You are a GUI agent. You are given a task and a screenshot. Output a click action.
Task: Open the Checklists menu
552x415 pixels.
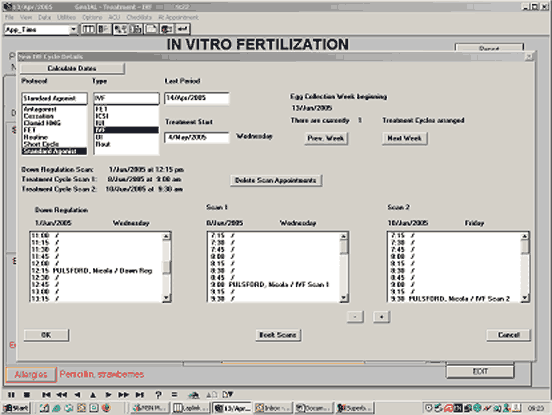point(139,17)
